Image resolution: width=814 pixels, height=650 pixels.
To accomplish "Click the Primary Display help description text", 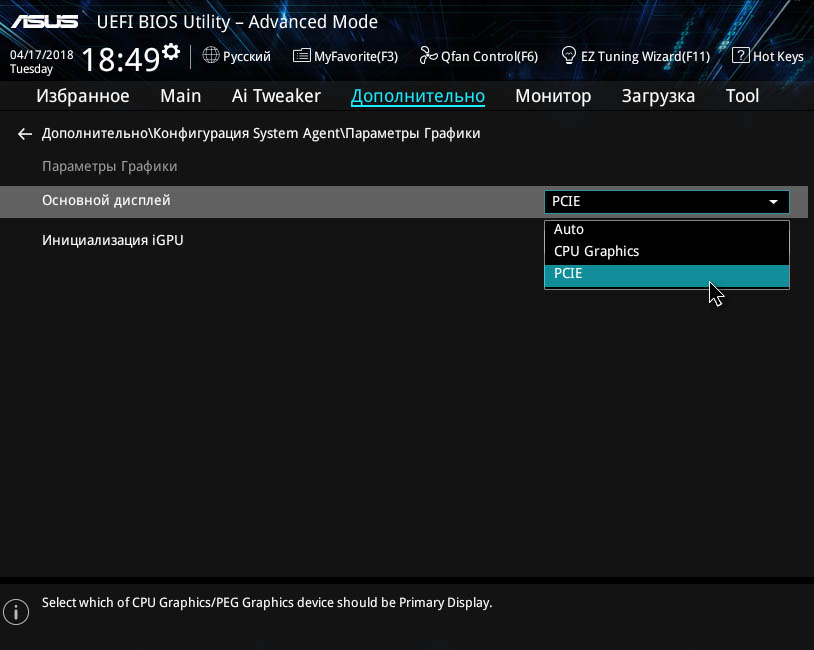I will [267, 603].
